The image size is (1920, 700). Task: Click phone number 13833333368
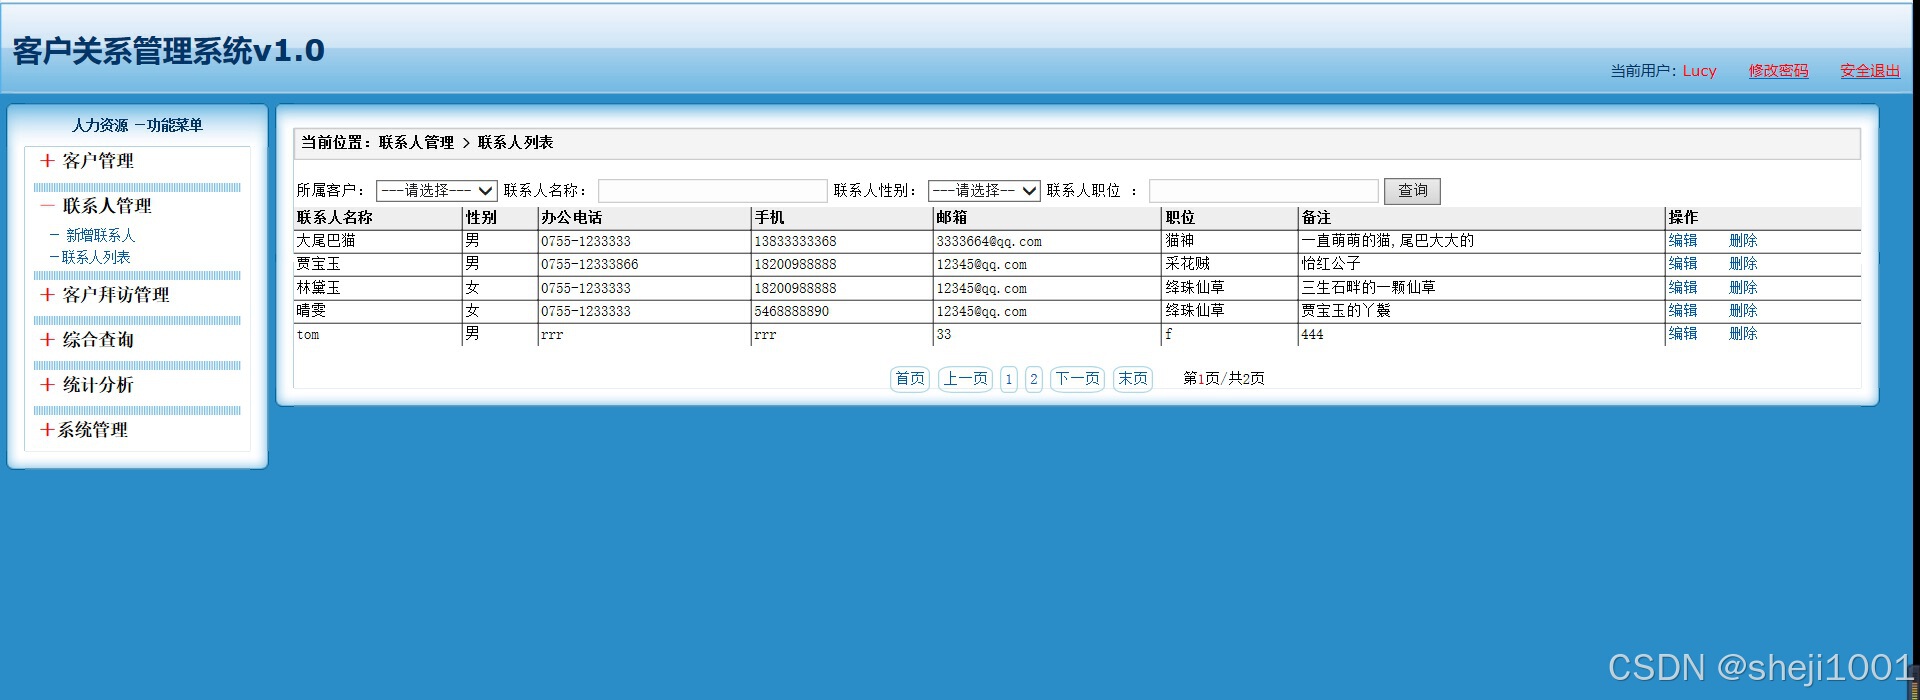(x=795, y=242)
